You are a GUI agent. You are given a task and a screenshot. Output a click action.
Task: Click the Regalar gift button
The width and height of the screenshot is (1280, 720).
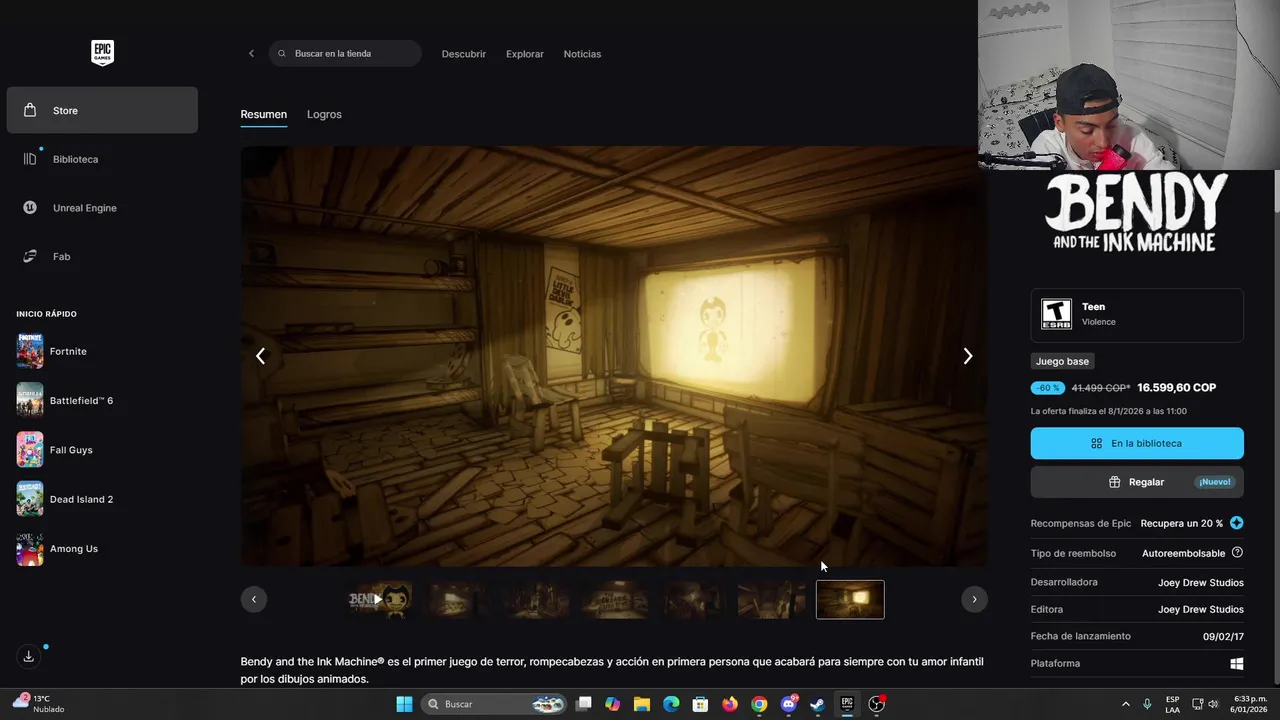[1137, 482]
